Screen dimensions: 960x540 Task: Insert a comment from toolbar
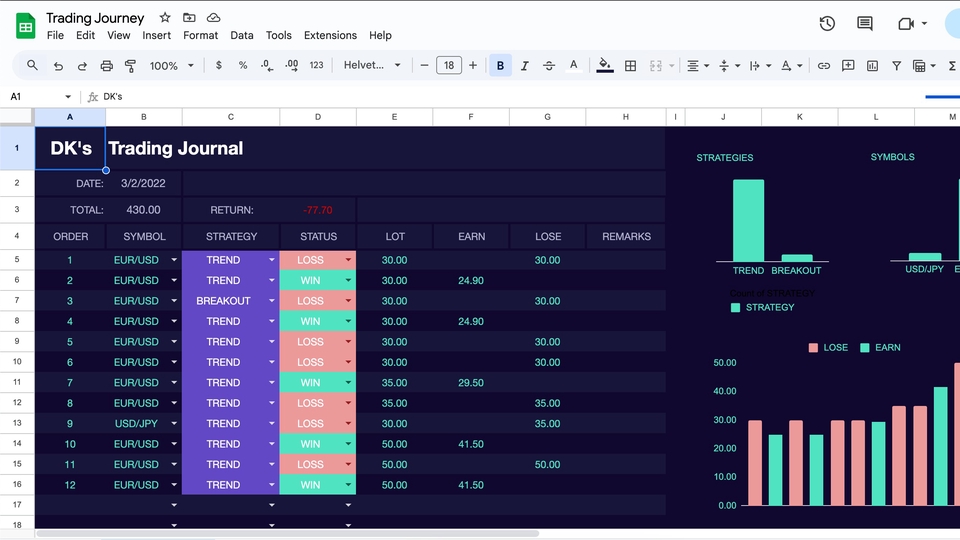[x=848, y=66]
